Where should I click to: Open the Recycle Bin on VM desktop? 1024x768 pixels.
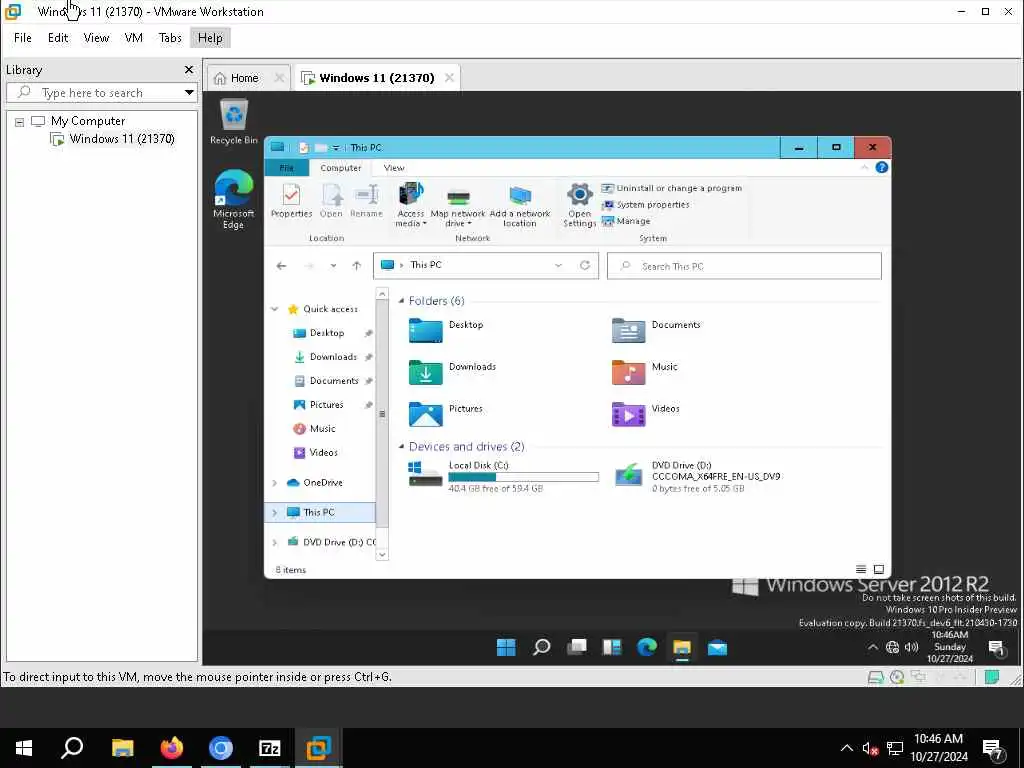coord(234,121)
